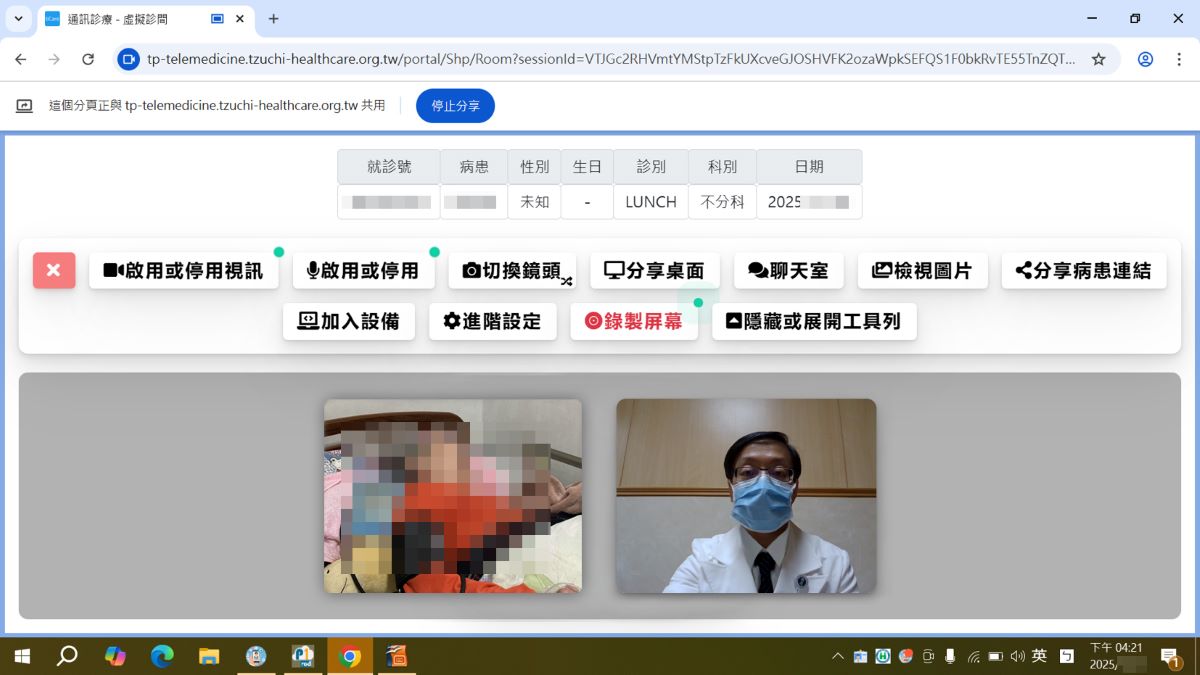1200x675 pixels.
Task: Open the 聊天室 chat room
Action: pyautogui.click(x=789, y=269)
